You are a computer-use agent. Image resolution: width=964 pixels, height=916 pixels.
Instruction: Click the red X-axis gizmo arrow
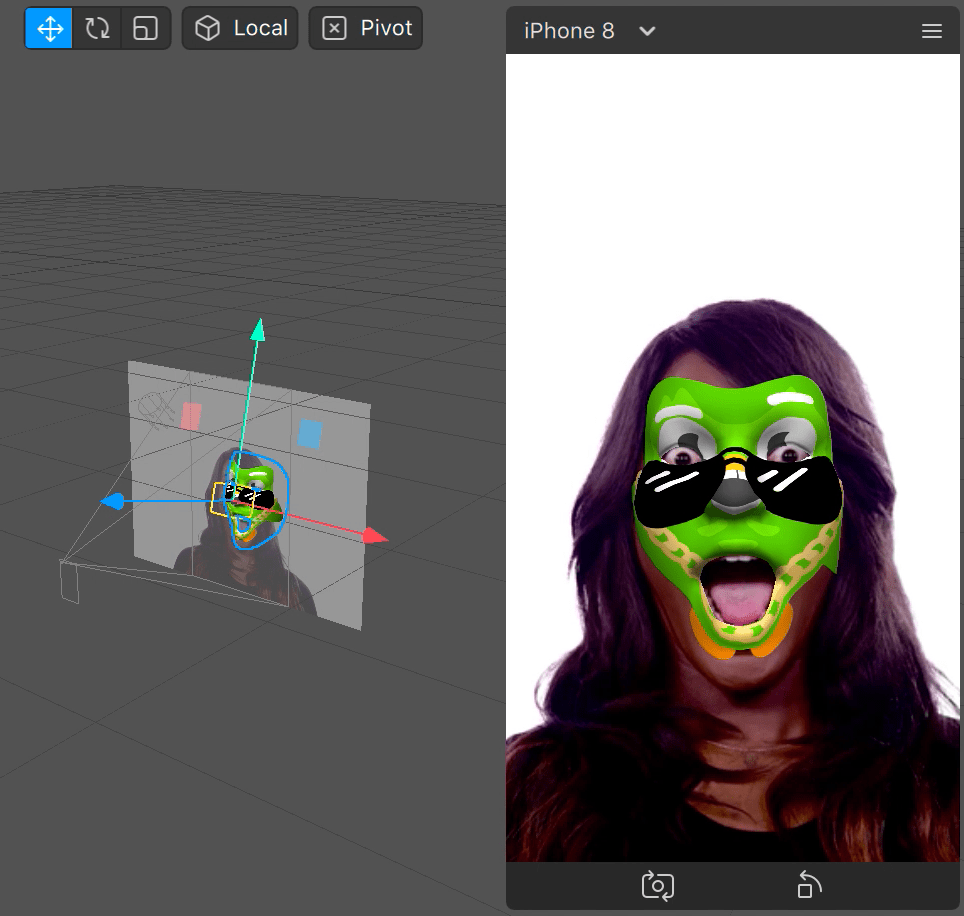pyautogui.click(x=375, y=537)
